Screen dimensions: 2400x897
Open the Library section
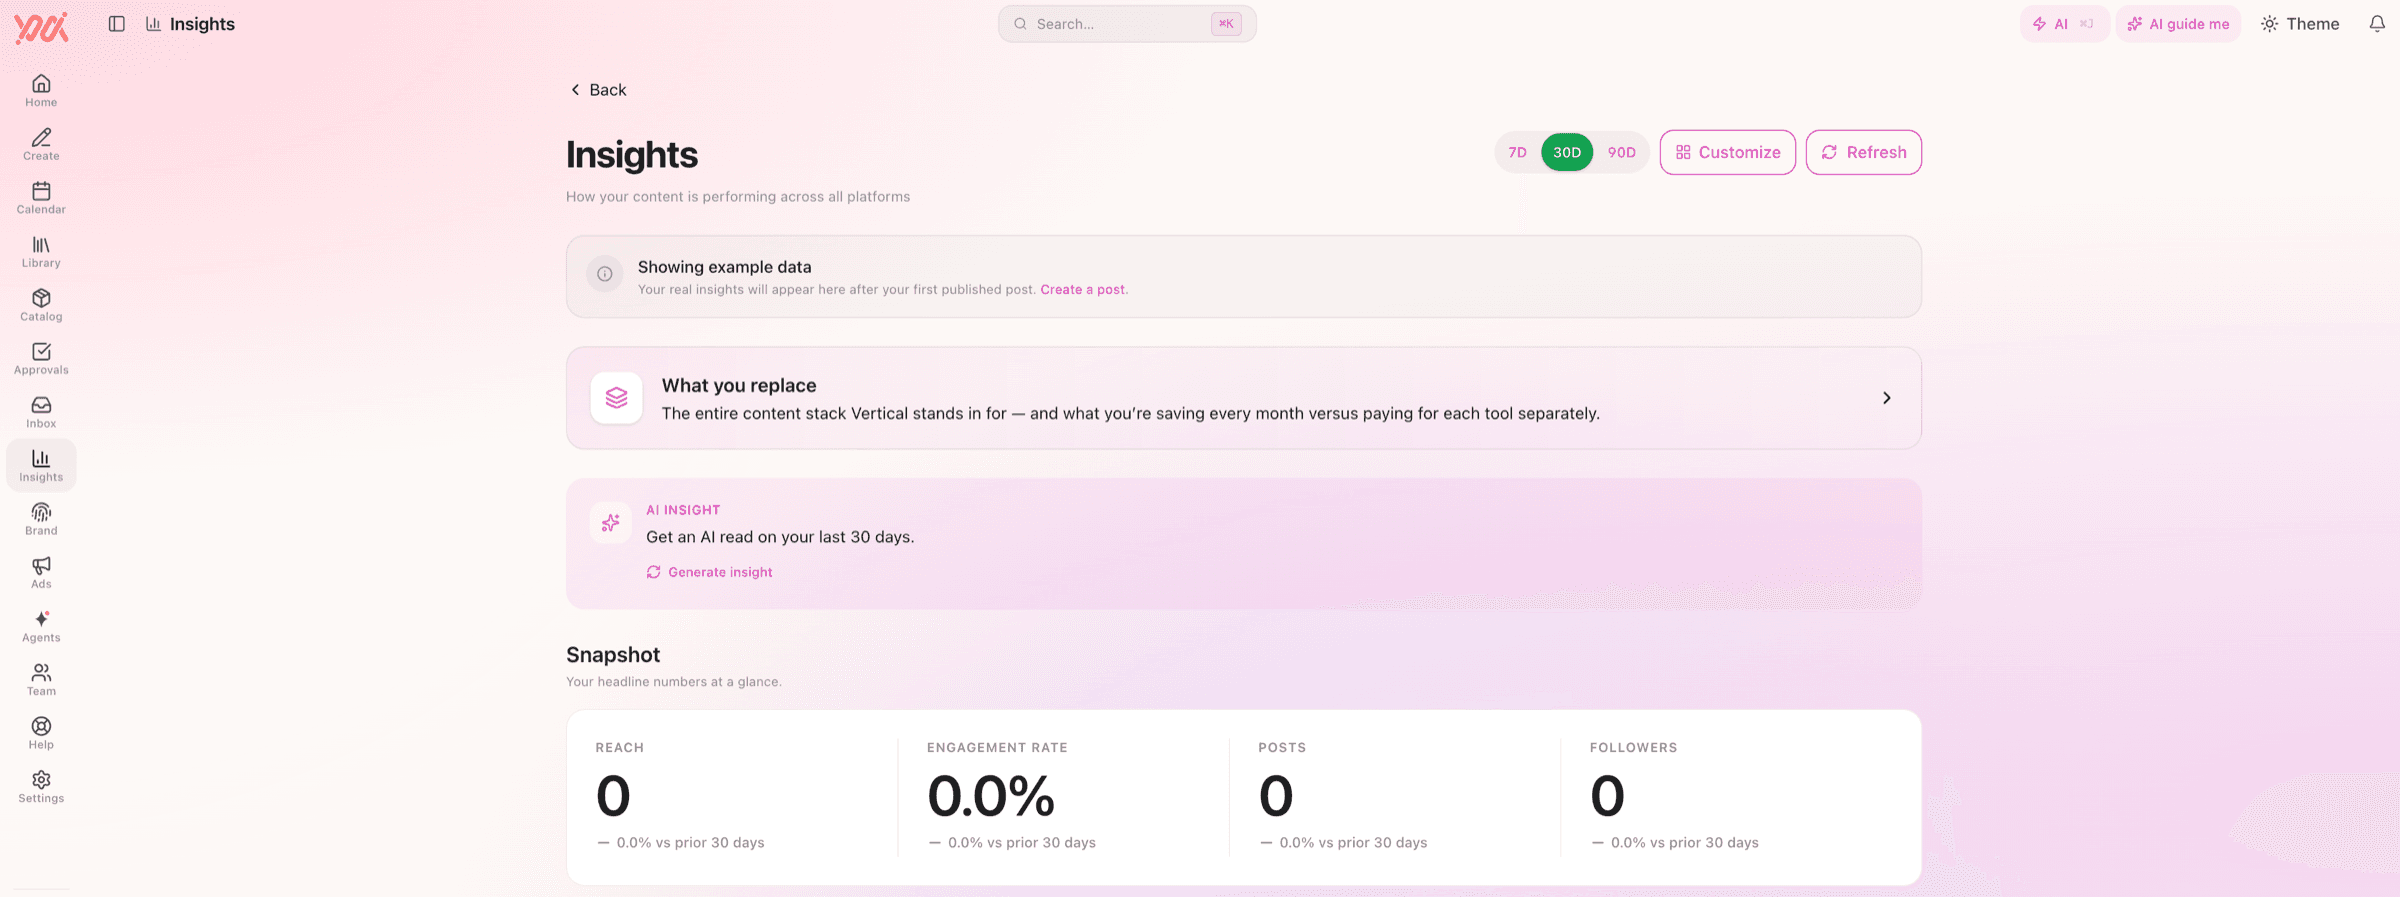point(41,252)
